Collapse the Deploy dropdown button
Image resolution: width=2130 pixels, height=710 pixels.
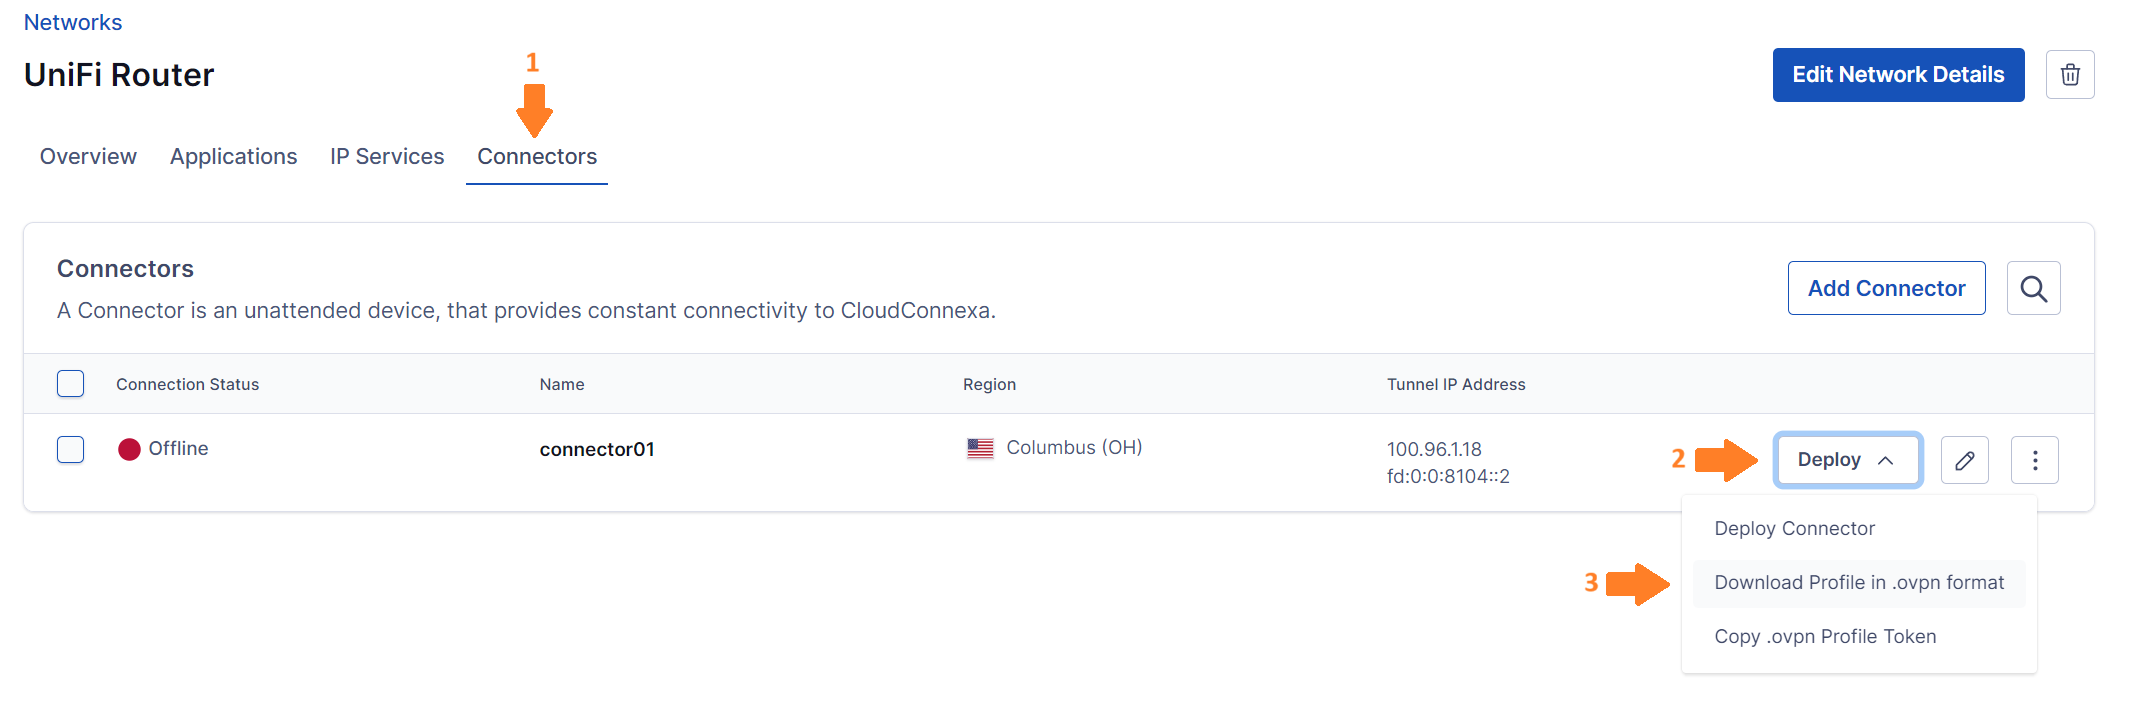click(x=1848, y=460)
